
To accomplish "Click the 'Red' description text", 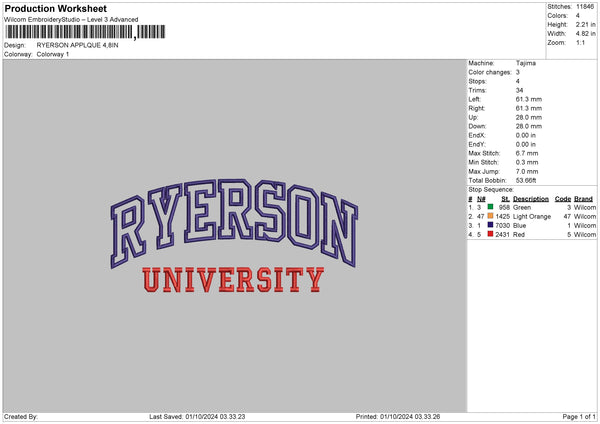I will click(519, 235).
